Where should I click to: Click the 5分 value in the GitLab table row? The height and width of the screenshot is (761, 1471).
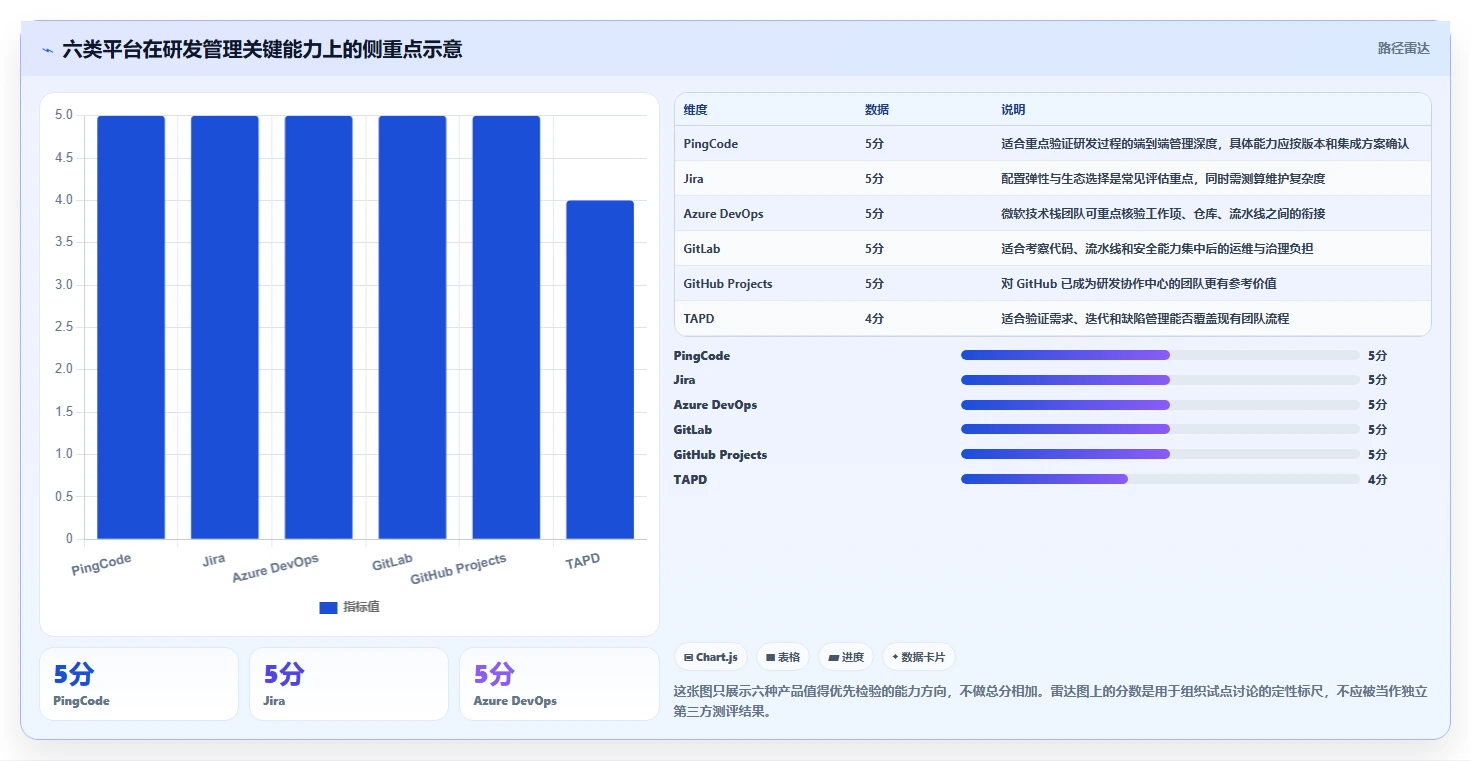[874, 249]
